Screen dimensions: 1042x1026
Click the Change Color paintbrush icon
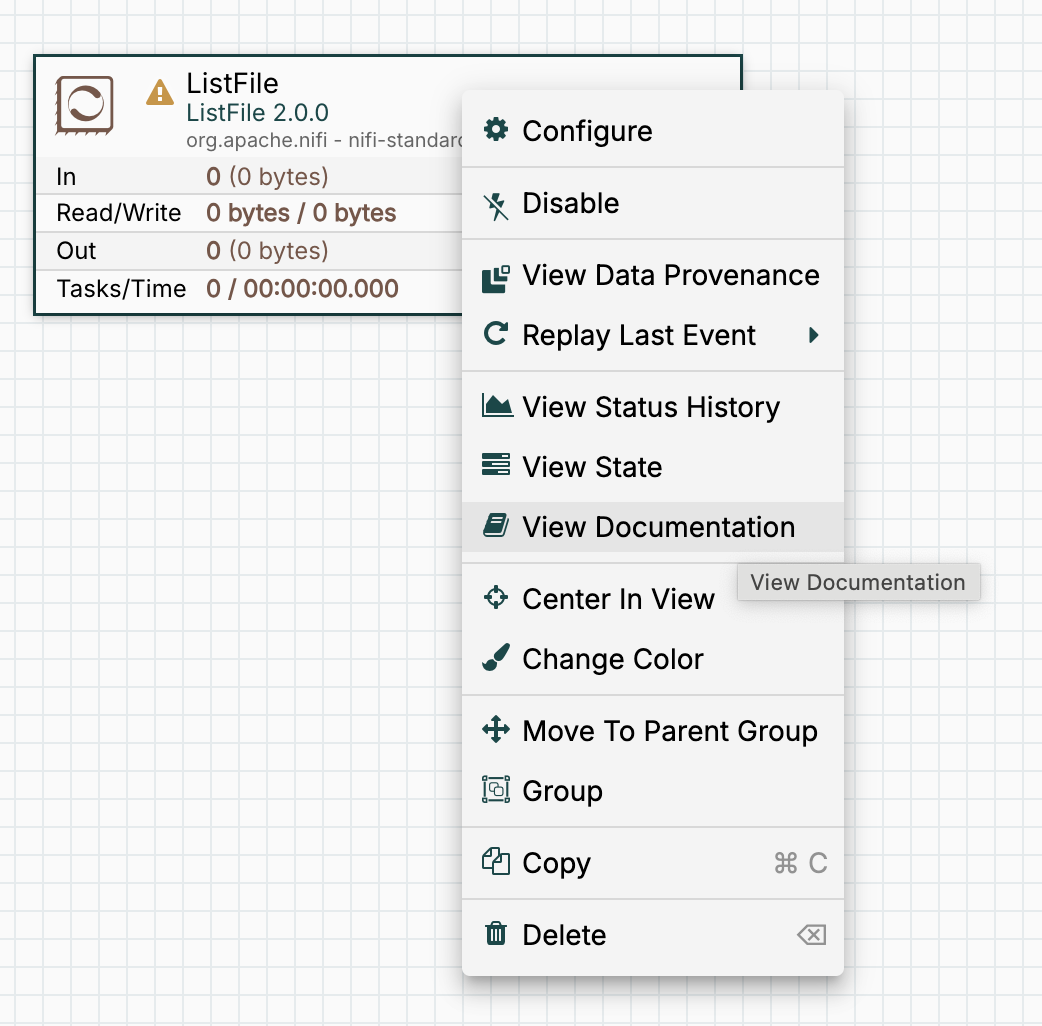495,659
